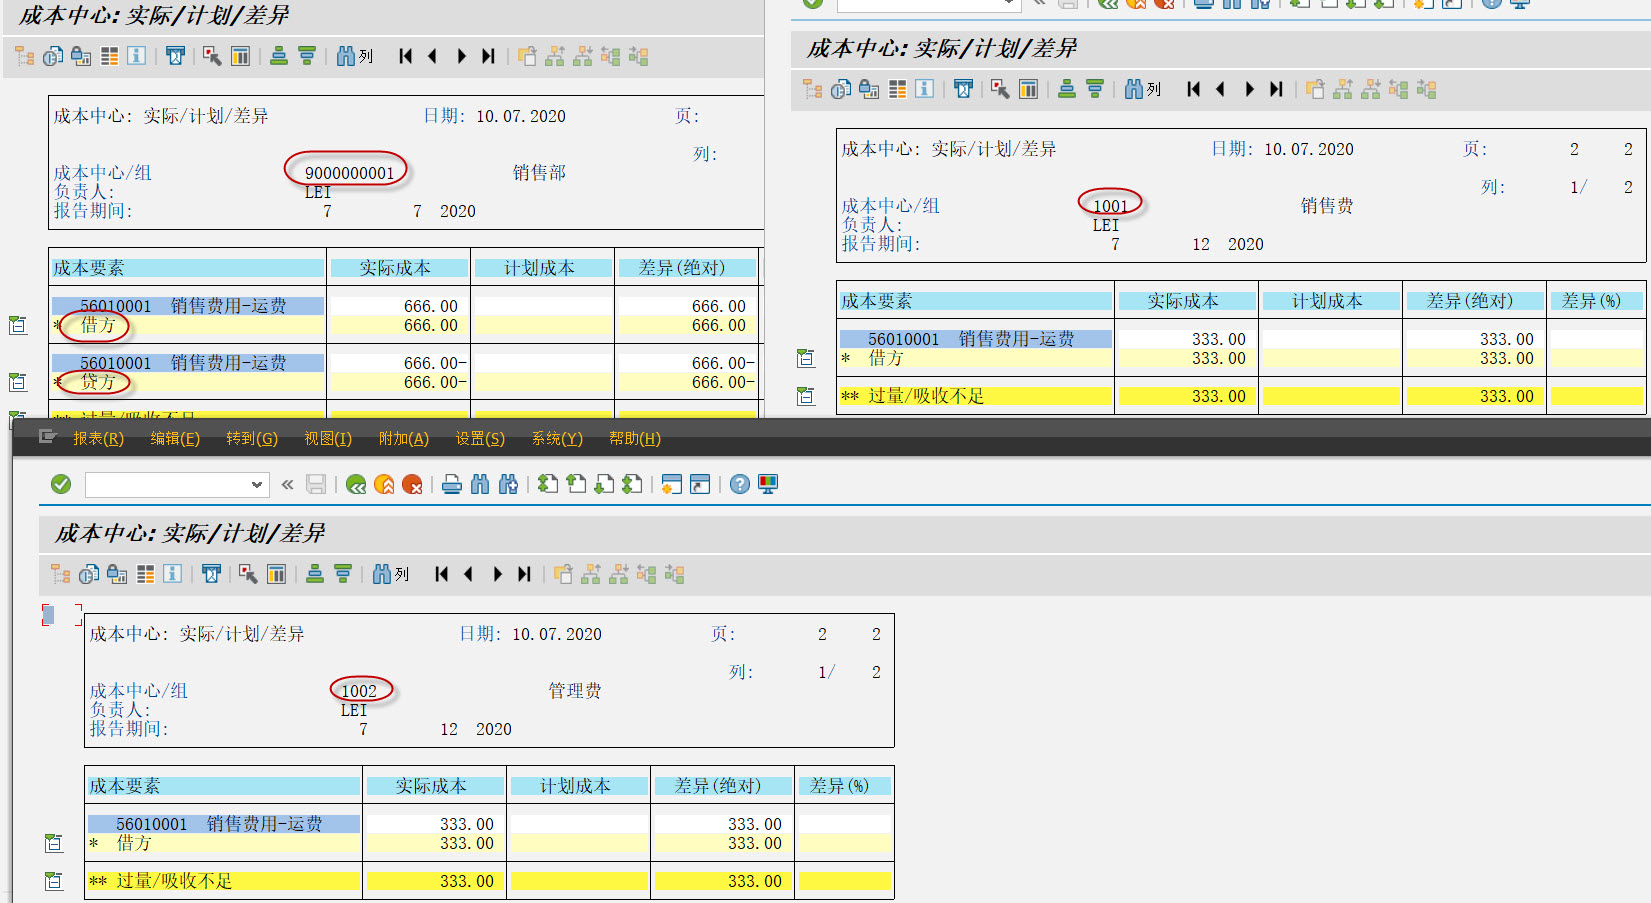Open the 视图(I) menu
The height and width of the screenshot is (903, 1651).
[x=327, y=438]
